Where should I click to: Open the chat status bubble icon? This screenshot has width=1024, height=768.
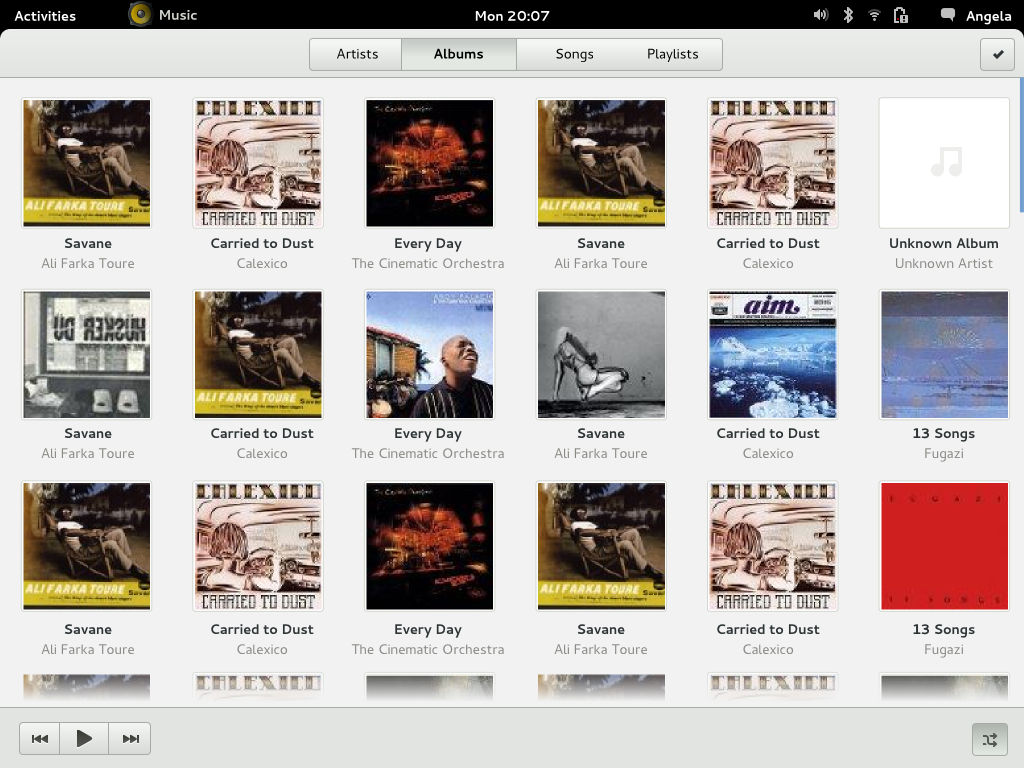click(948, 15)
